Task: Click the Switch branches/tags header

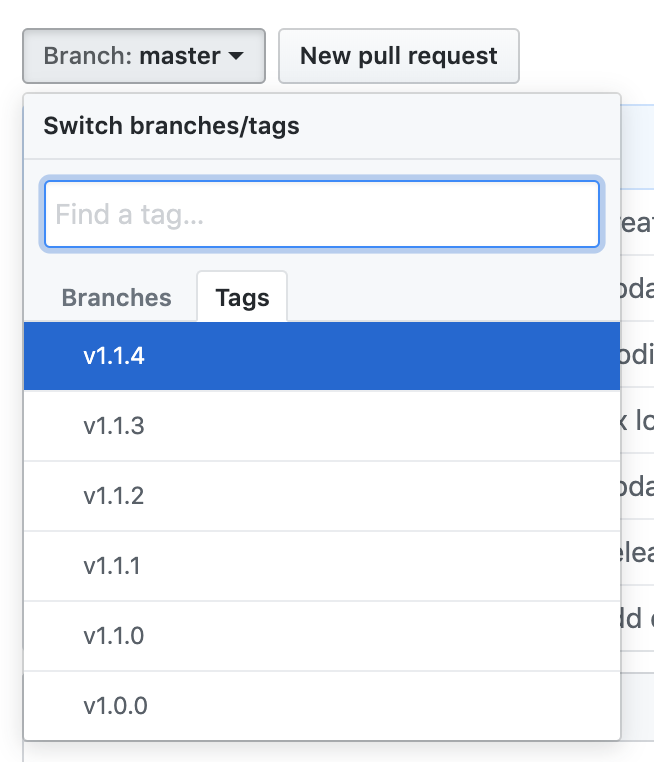Action: click(170, 126)
